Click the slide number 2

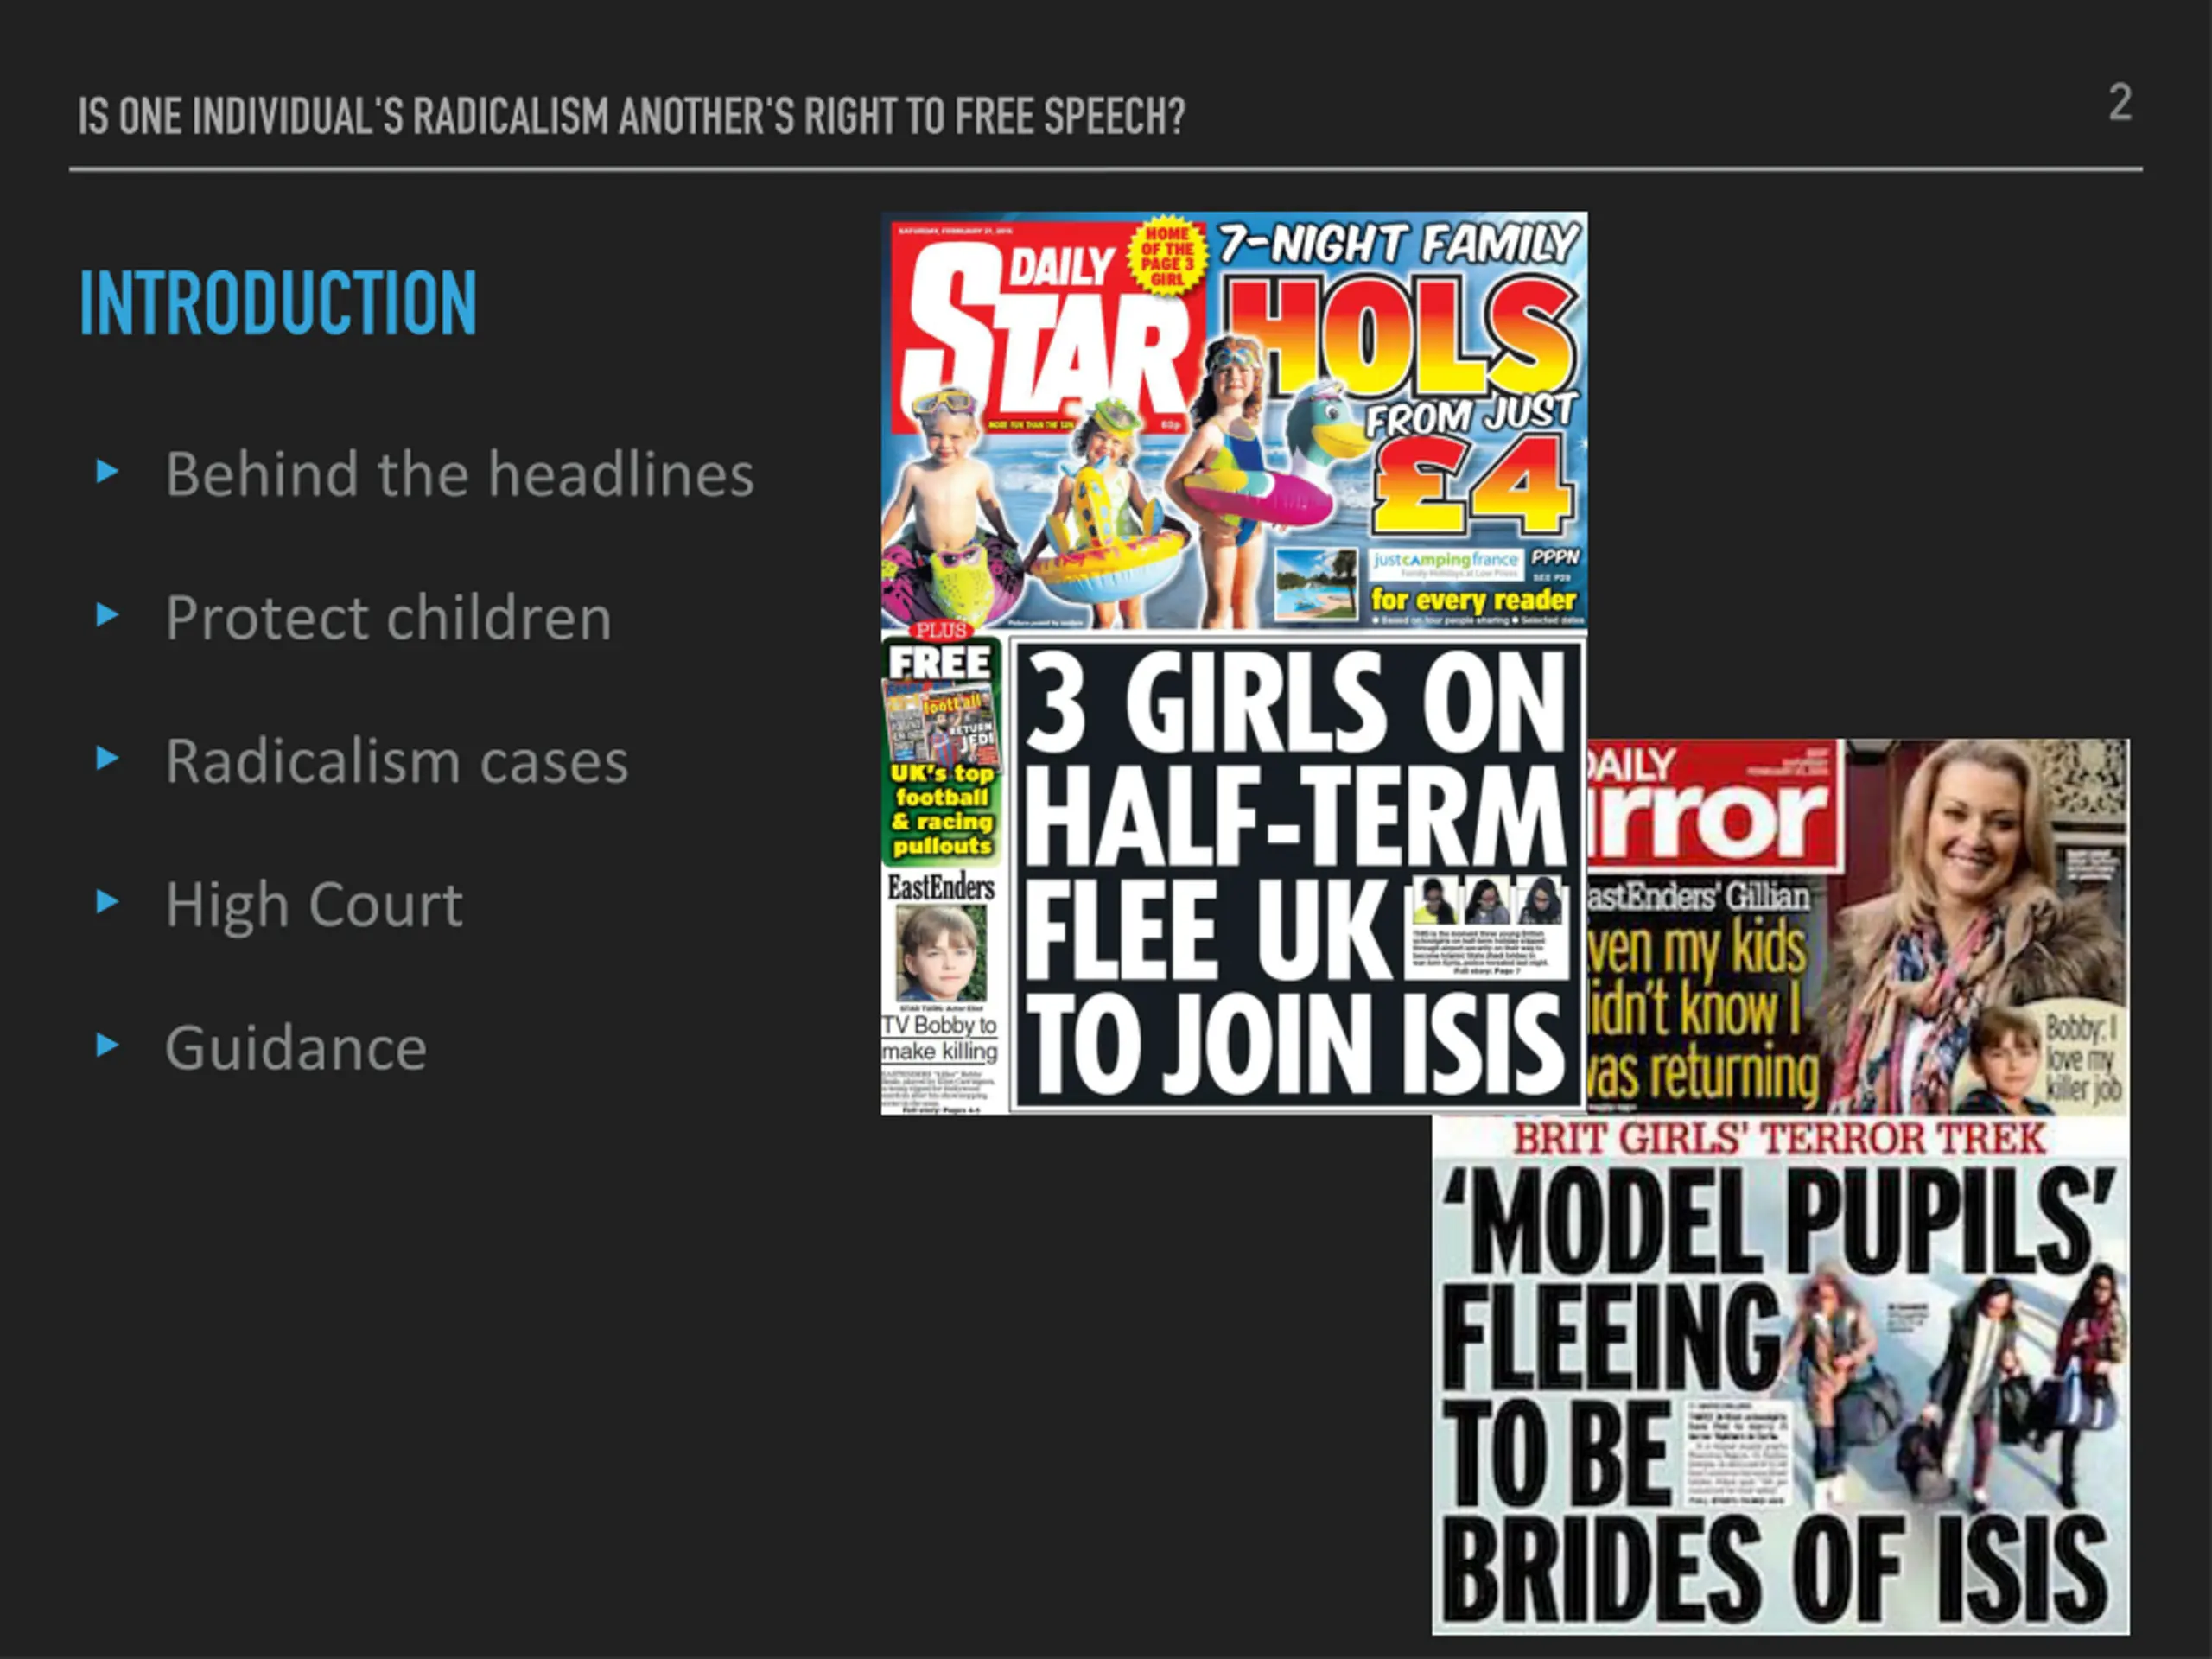tap(2119, 103)
